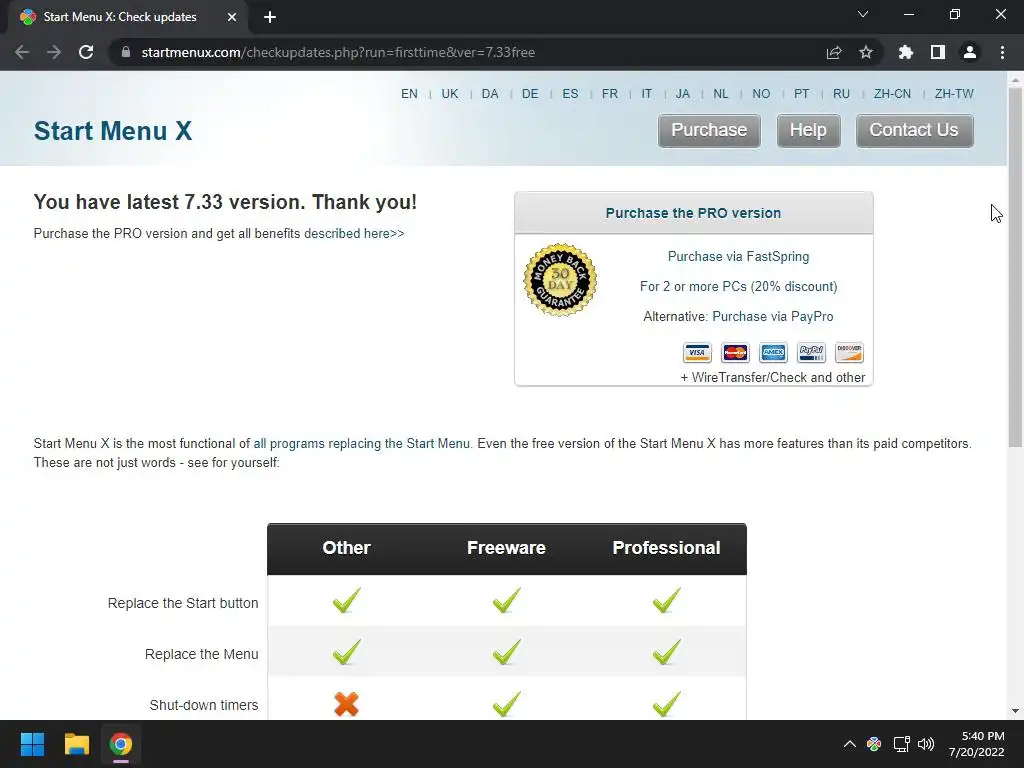Reload the page with the refresh icon
This screenshot has height=768, width=1024.
click(x=86, y=52)
